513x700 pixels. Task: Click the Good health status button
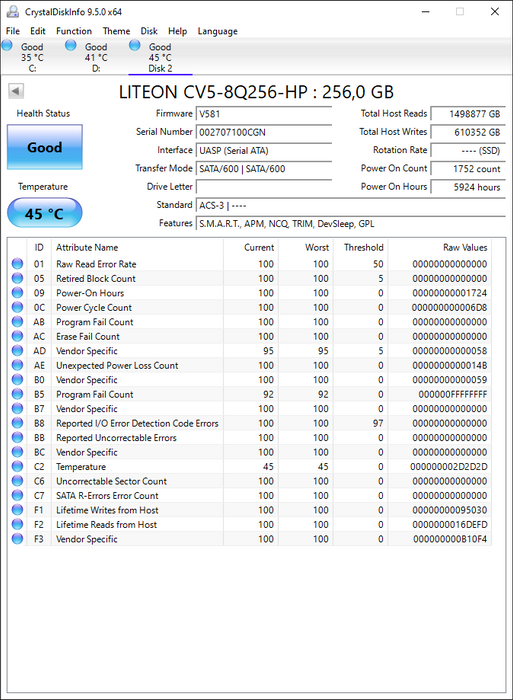coord(45,147)
